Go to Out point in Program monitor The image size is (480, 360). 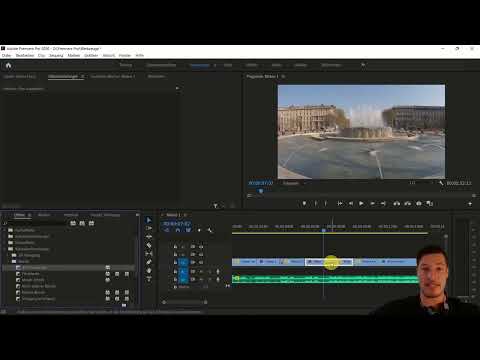(383, 203)
